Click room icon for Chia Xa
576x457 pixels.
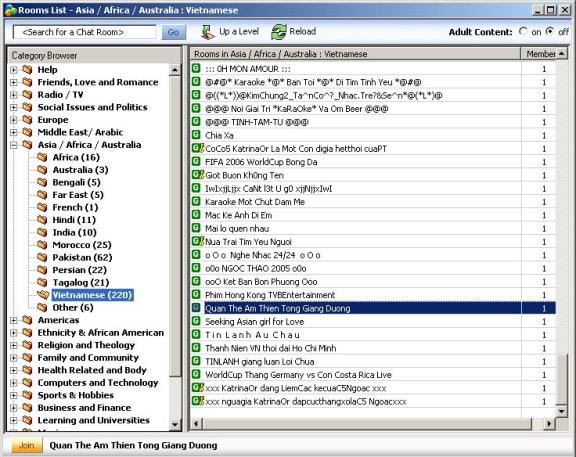(x=196, y=135)
